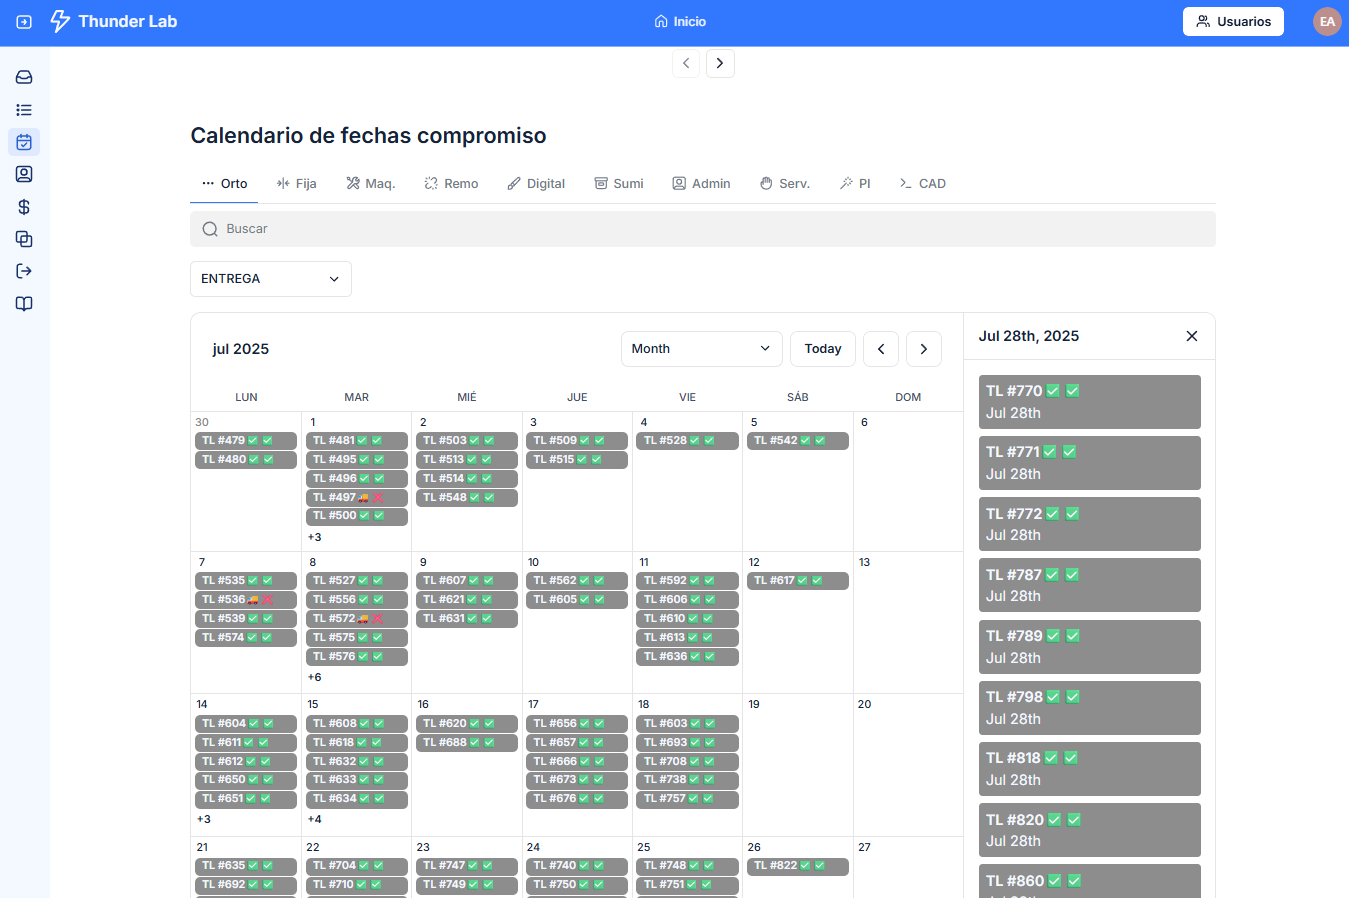This screenshot has height=898, width=1349.
Task: Show next month in calendar
Action: (924, 349)
